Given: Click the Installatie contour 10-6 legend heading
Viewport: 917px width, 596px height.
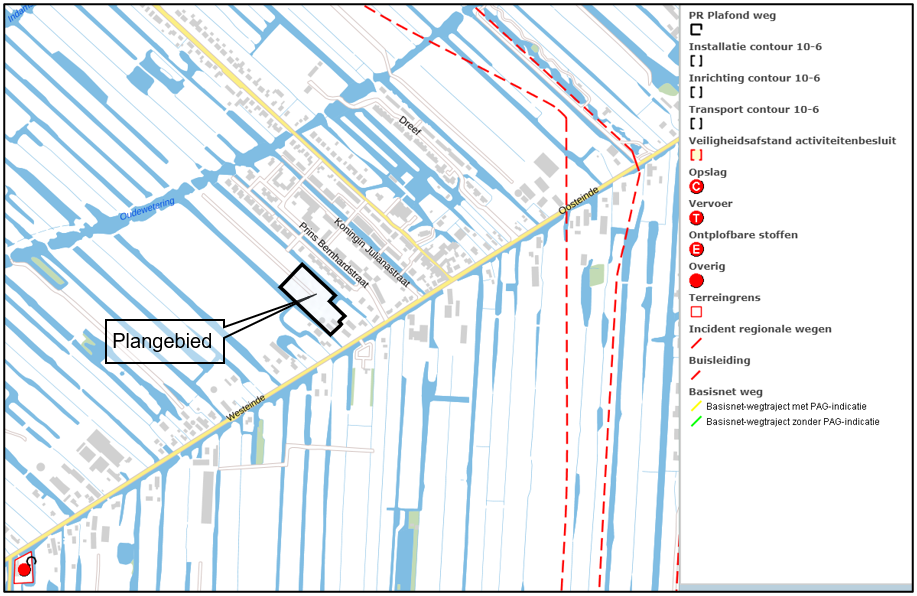Looking at the screenshot, I should [755, 47].
